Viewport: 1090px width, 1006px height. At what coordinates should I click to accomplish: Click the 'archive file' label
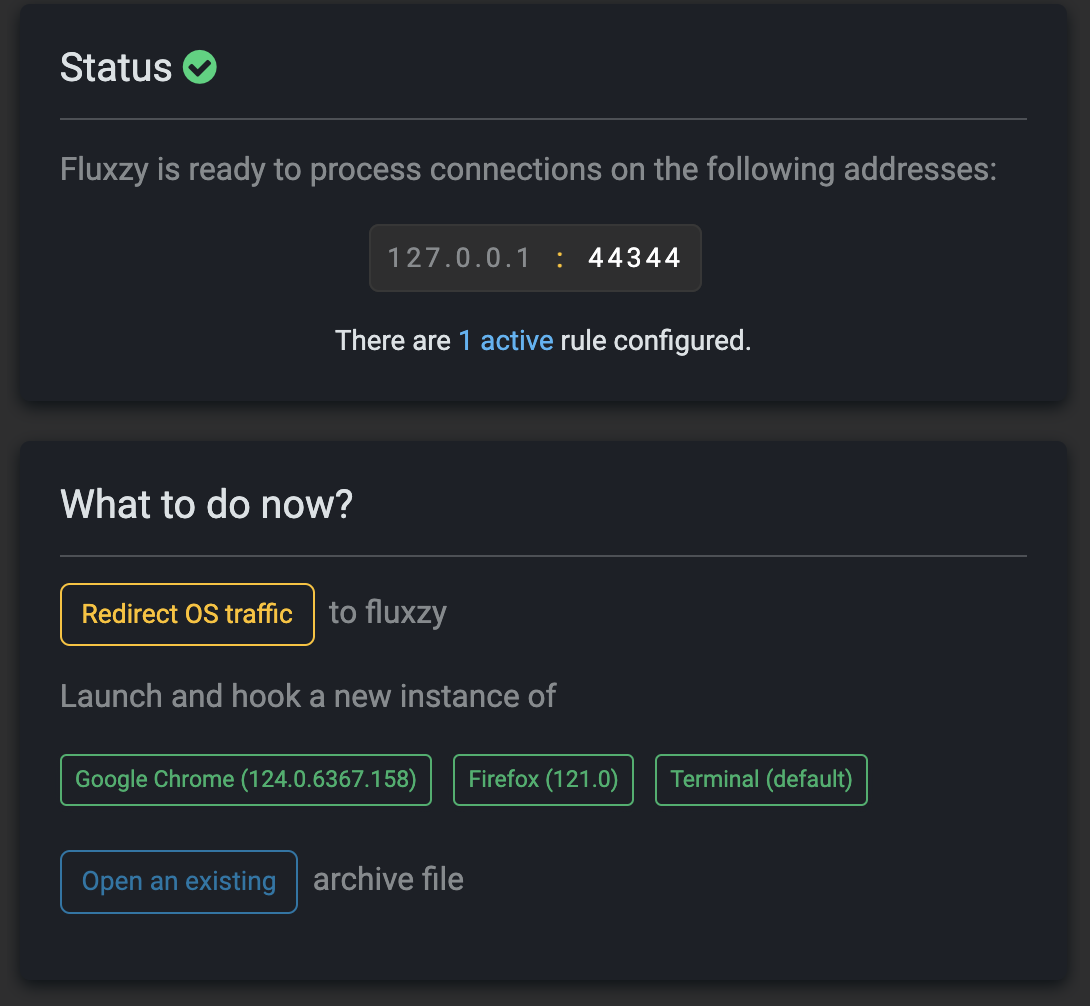pyautogui.click(x=388, y=879)
